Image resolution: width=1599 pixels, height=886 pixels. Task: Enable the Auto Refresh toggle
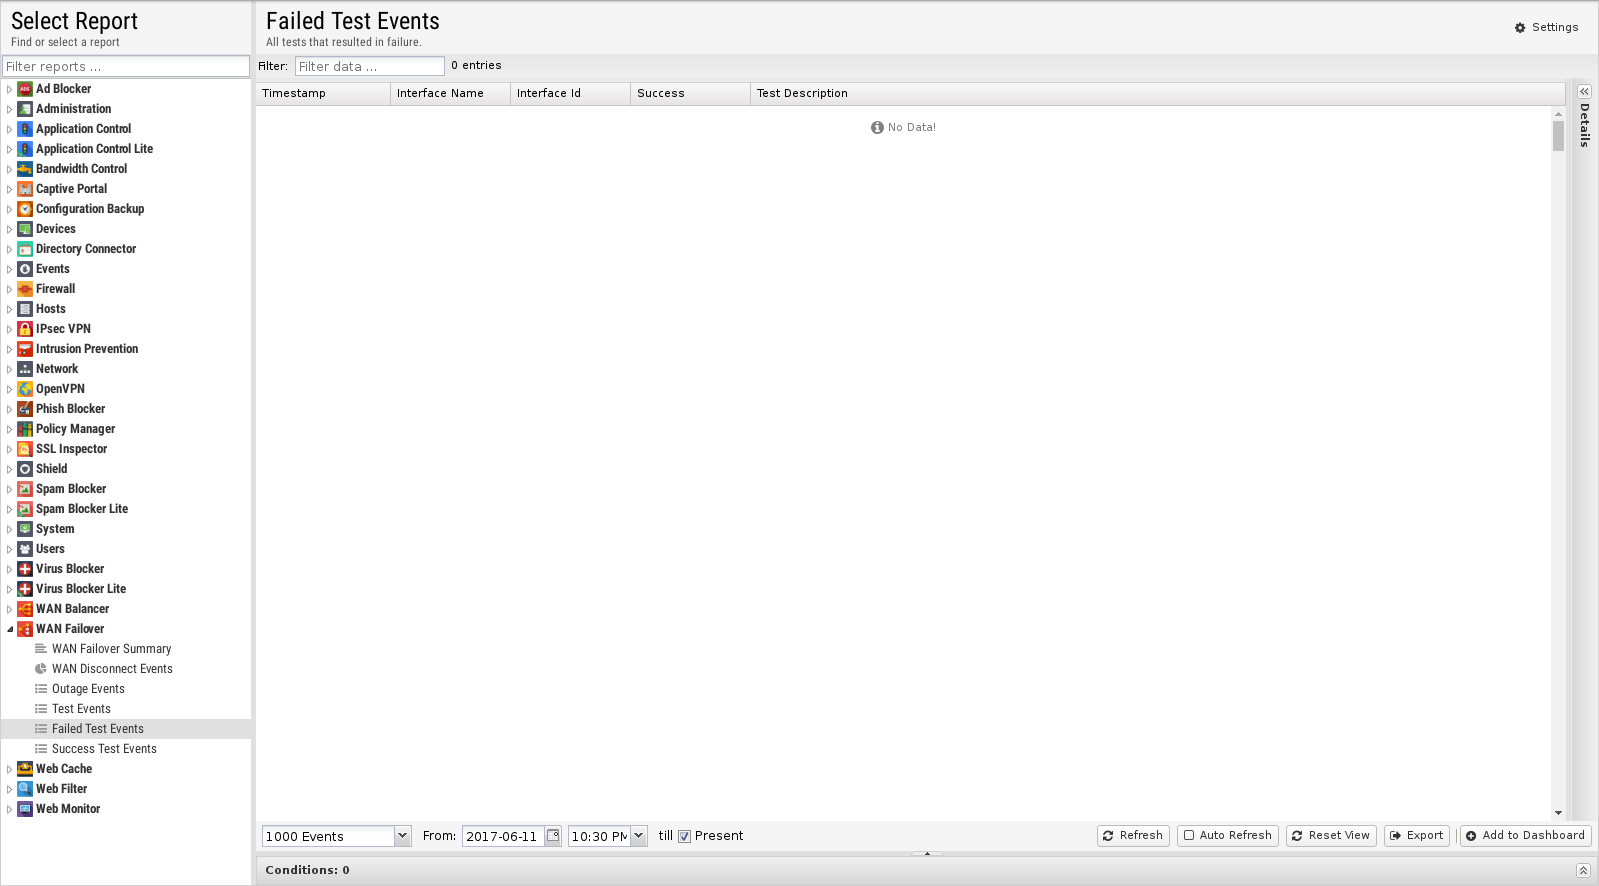tap(1227, 836)
